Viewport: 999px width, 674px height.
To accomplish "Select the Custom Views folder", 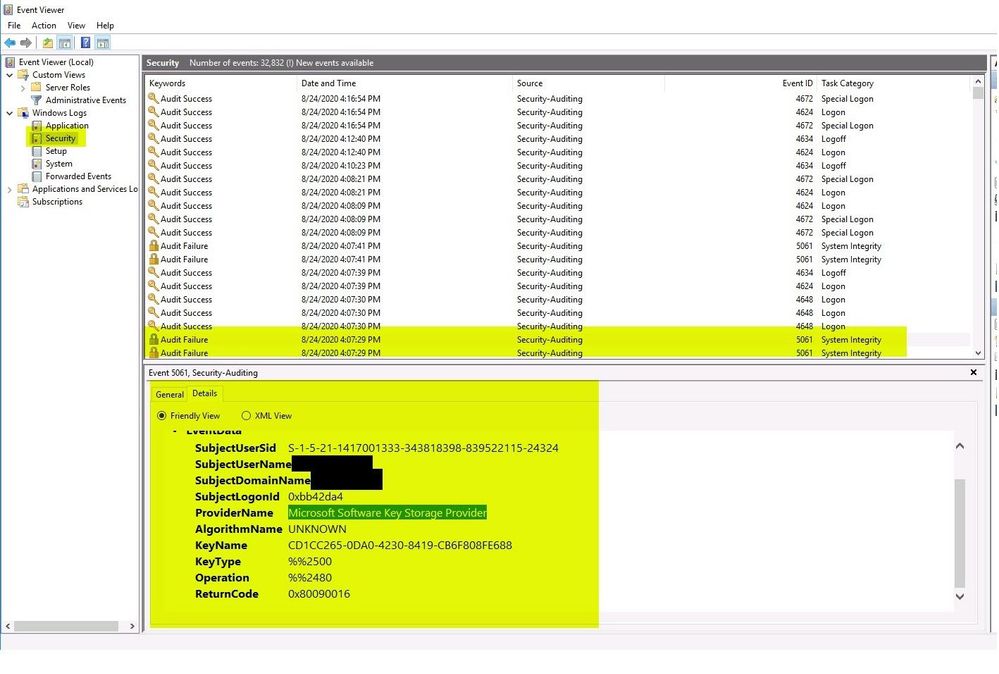I will [x=59, y=75].
